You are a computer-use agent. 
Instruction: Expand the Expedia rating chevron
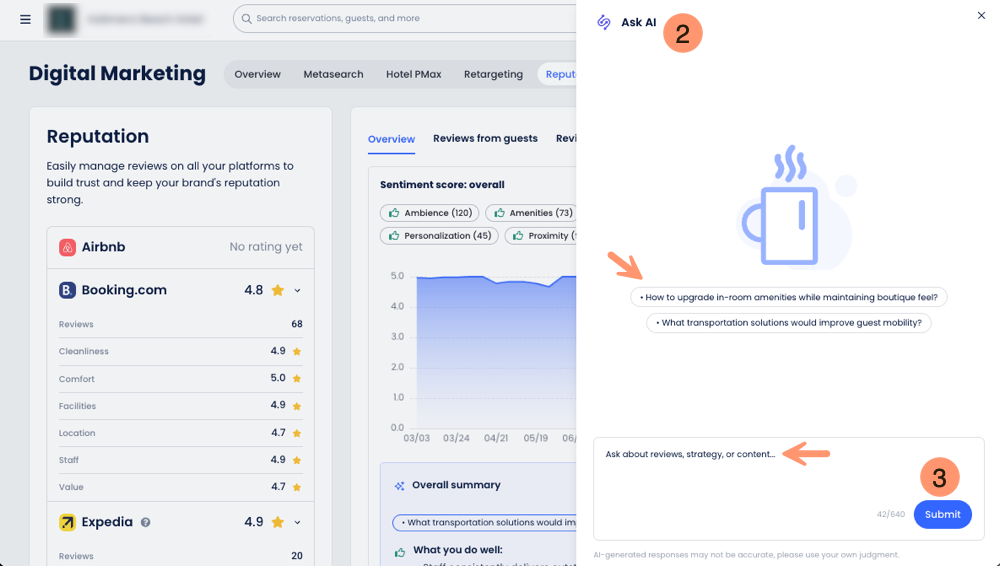(298, 522)
